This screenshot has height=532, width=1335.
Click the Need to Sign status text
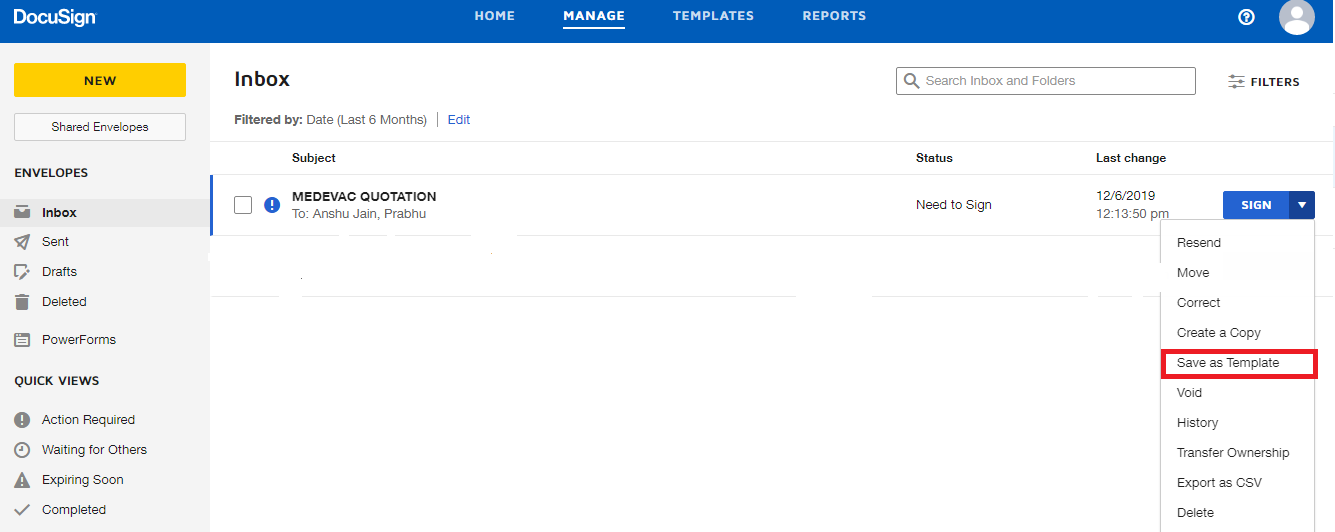(x=954, y=205)
